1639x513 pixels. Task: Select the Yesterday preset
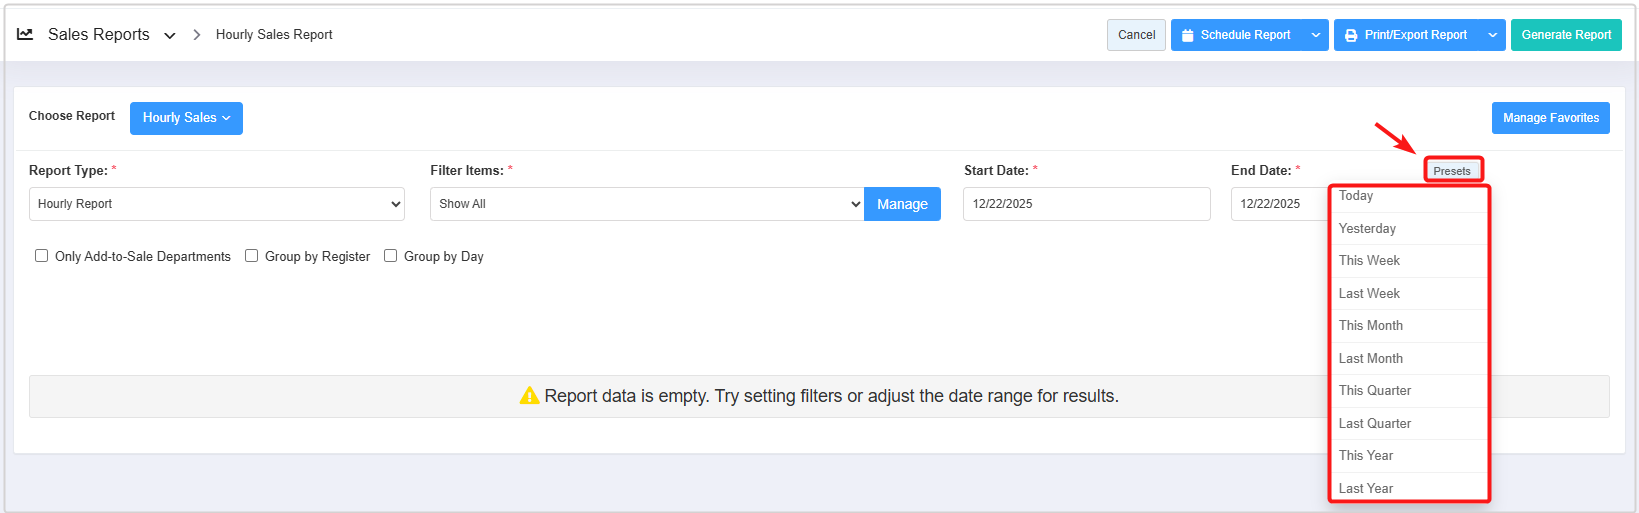(x=1367, y=229)
